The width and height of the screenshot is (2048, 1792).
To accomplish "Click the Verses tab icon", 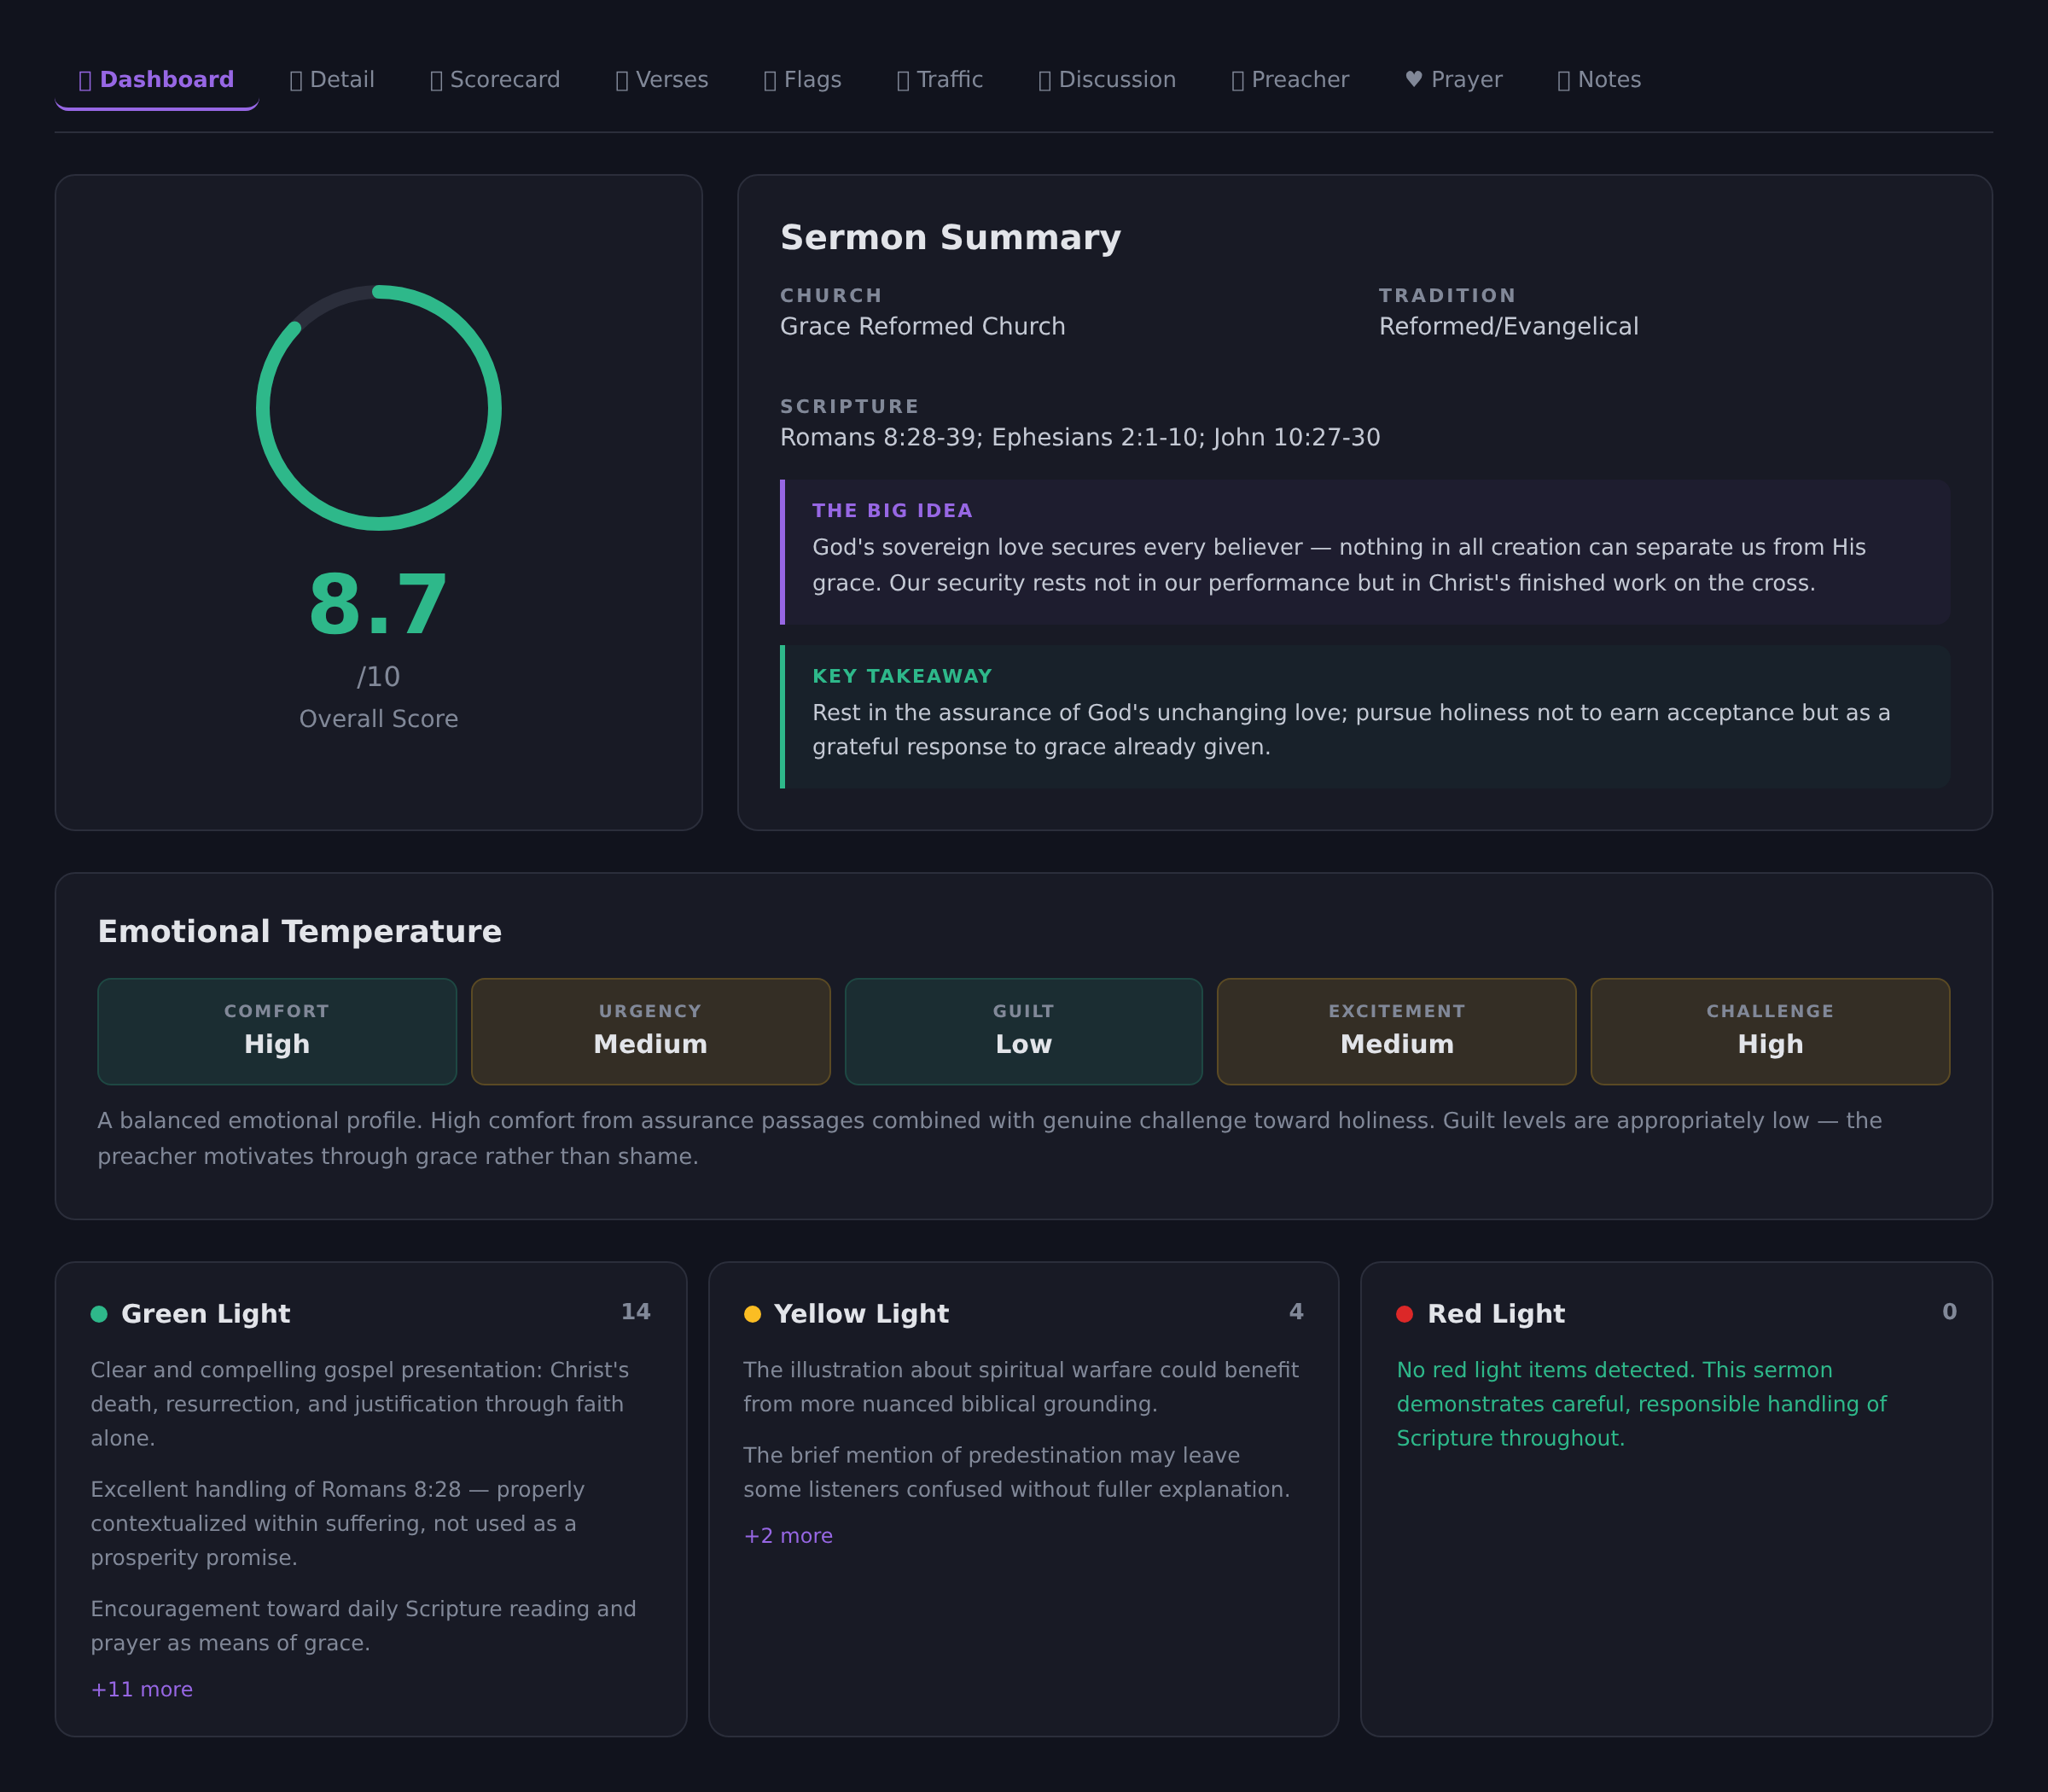I will (x=623, y=80).
